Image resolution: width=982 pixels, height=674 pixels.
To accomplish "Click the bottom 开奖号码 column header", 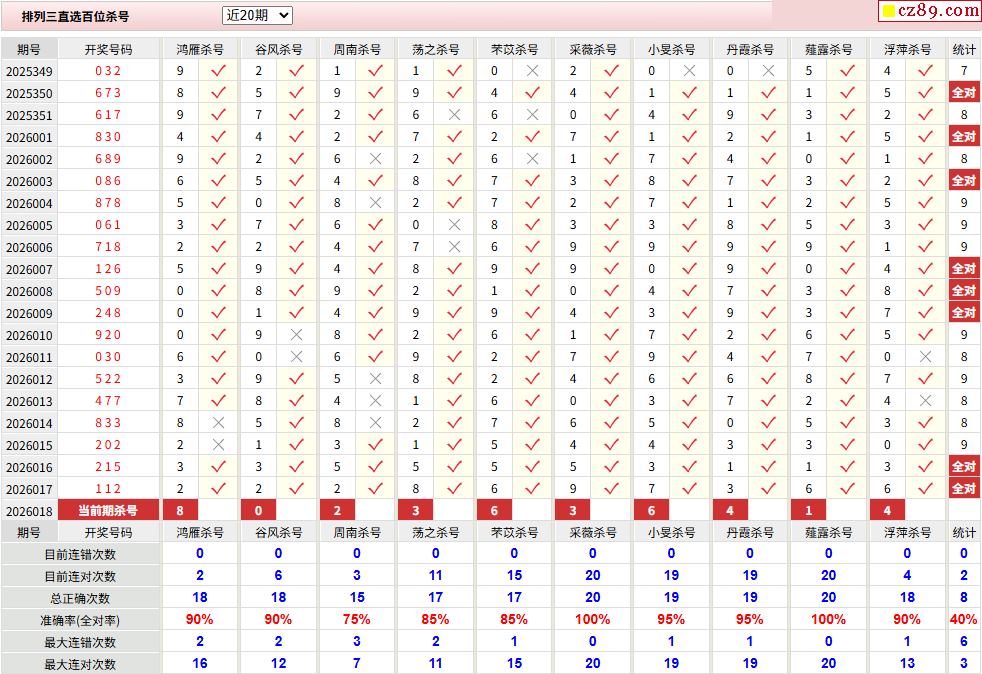I will [108, 532].
